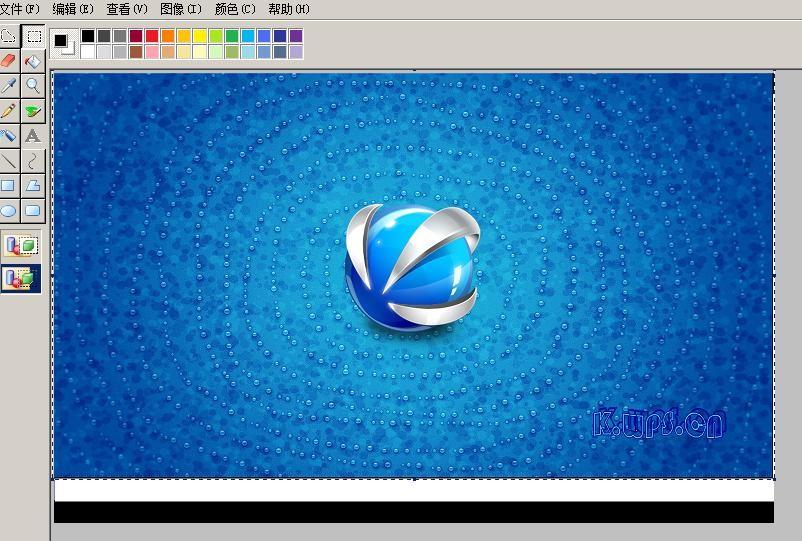Choose the straight Line tool
Image resolution: width=802 pixels, height=541 pixels.
(9, 161)
